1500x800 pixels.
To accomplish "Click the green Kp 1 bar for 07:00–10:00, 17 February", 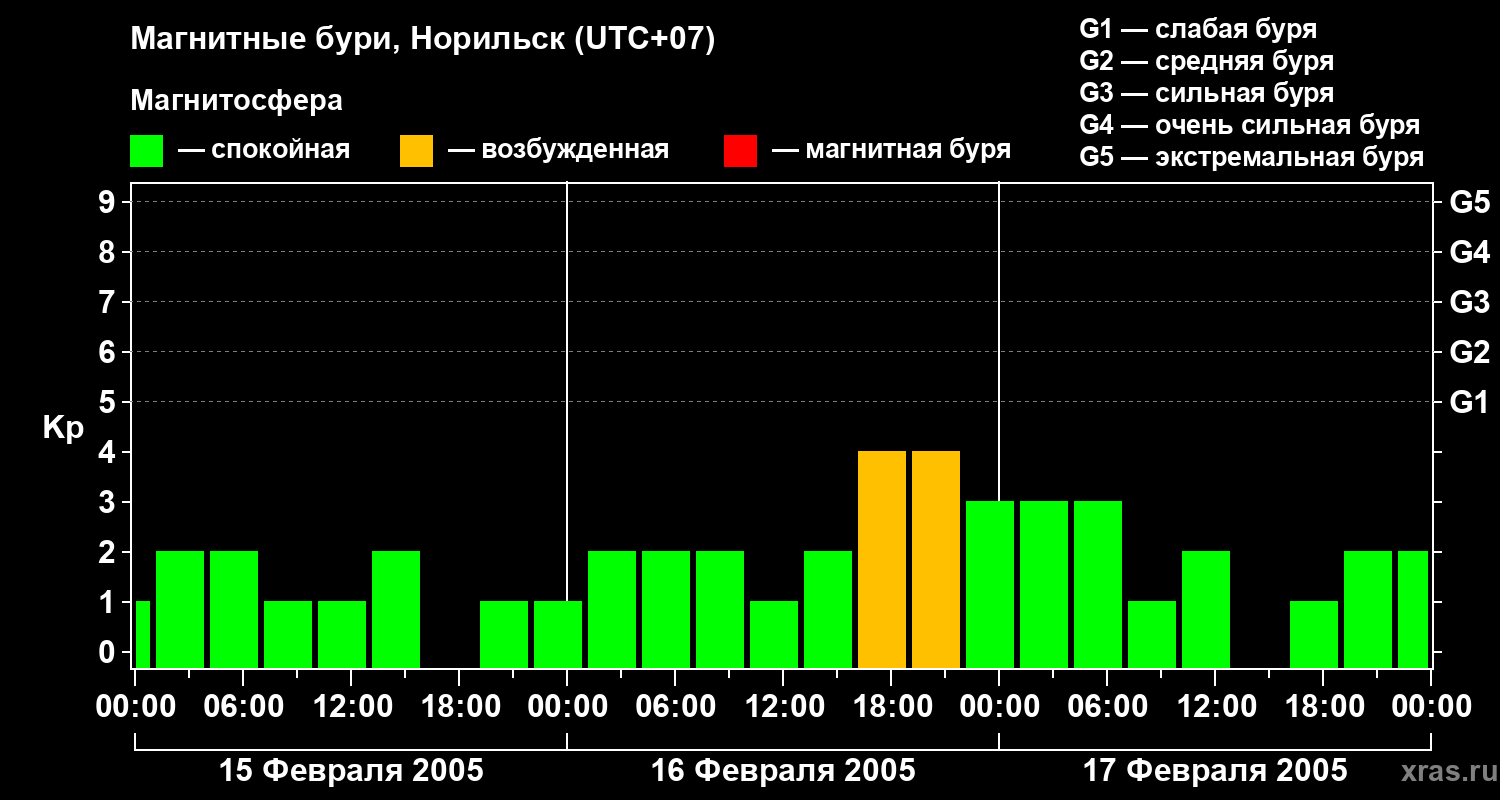I will click(1152, 634).
